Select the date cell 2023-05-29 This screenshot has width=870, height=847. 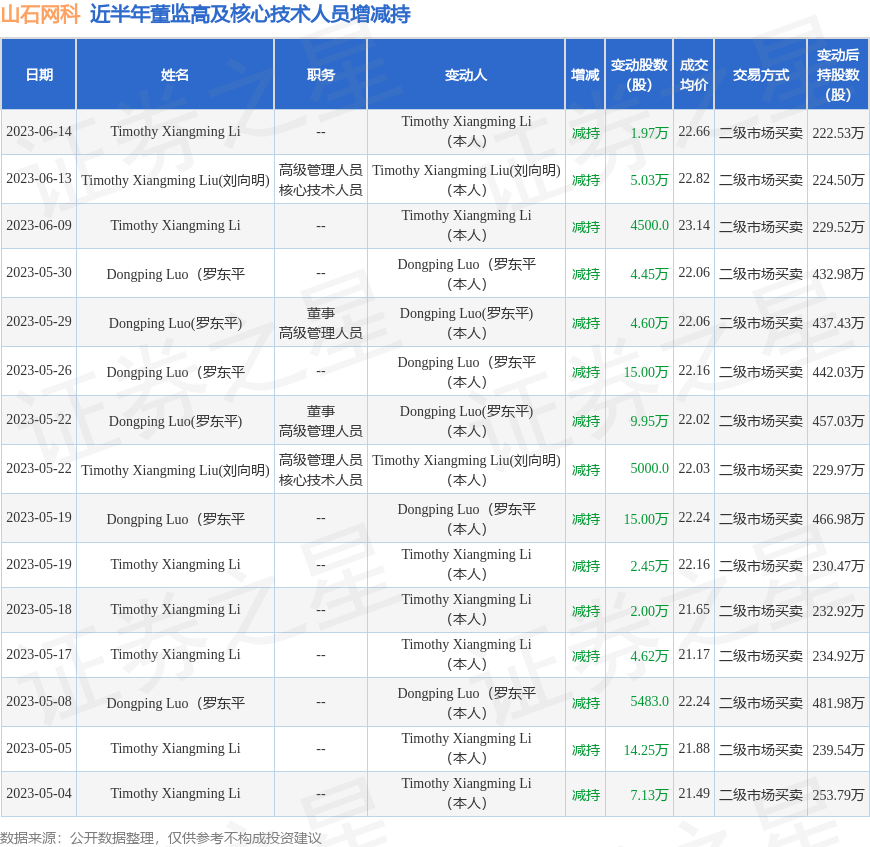(x=39, y=322)
